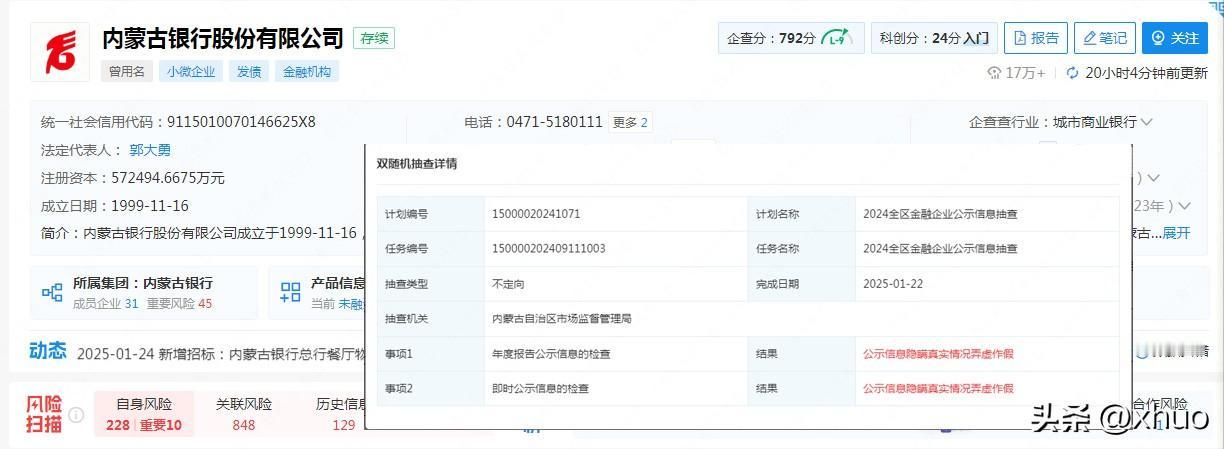The image size is (1224, 449).
Task: Open the 报告 report button
Action: pos(1035,38)
